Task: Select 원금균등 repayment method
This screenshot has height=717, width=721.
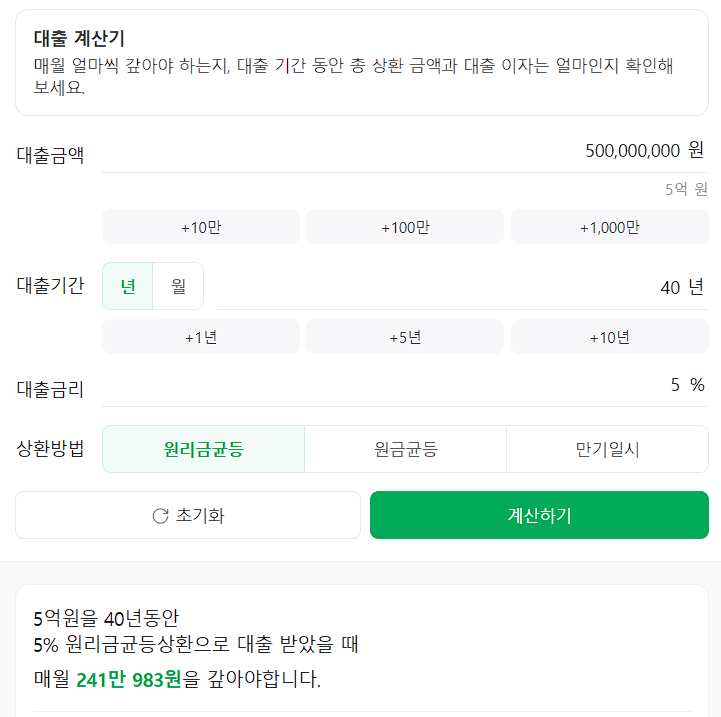Action: pos(405,449)
